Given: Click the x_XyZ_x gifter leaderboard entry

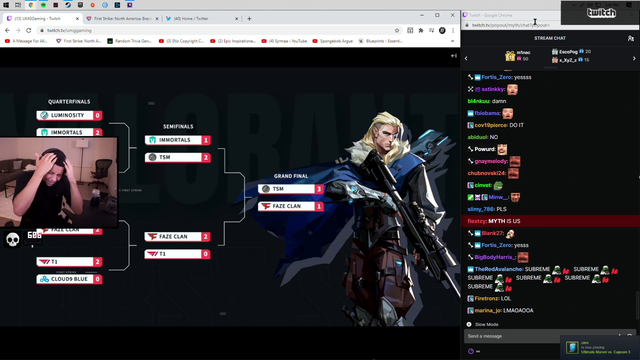Looking at the screenshot, I should click(571, 60).
